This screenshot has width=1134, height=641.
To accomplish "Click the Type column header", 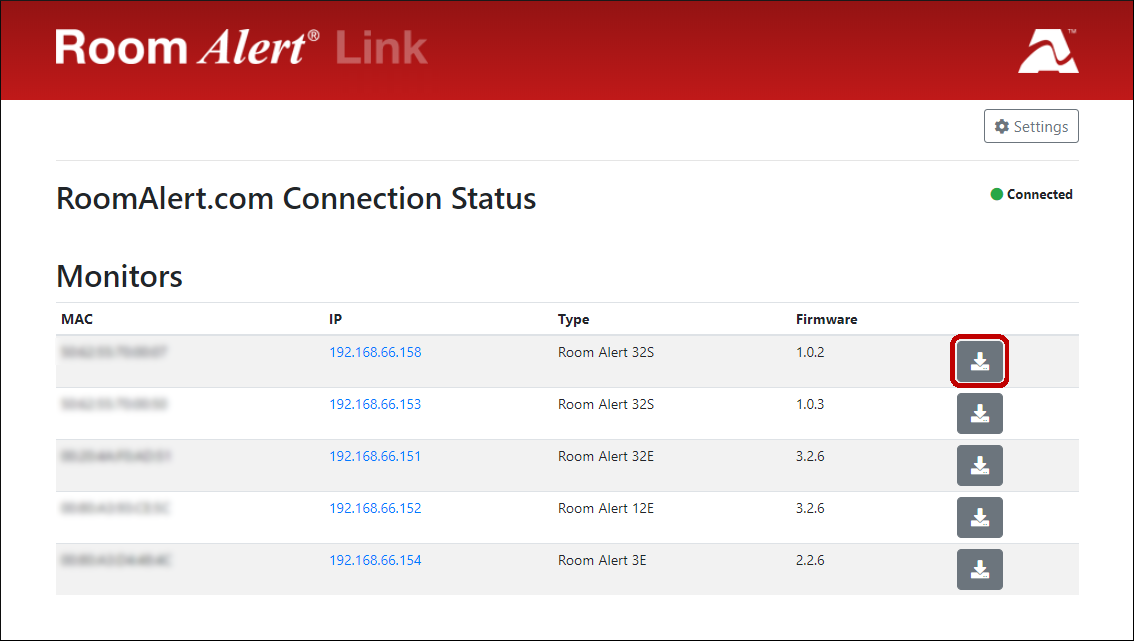I will pyautogui.click(x=573, y=320).
